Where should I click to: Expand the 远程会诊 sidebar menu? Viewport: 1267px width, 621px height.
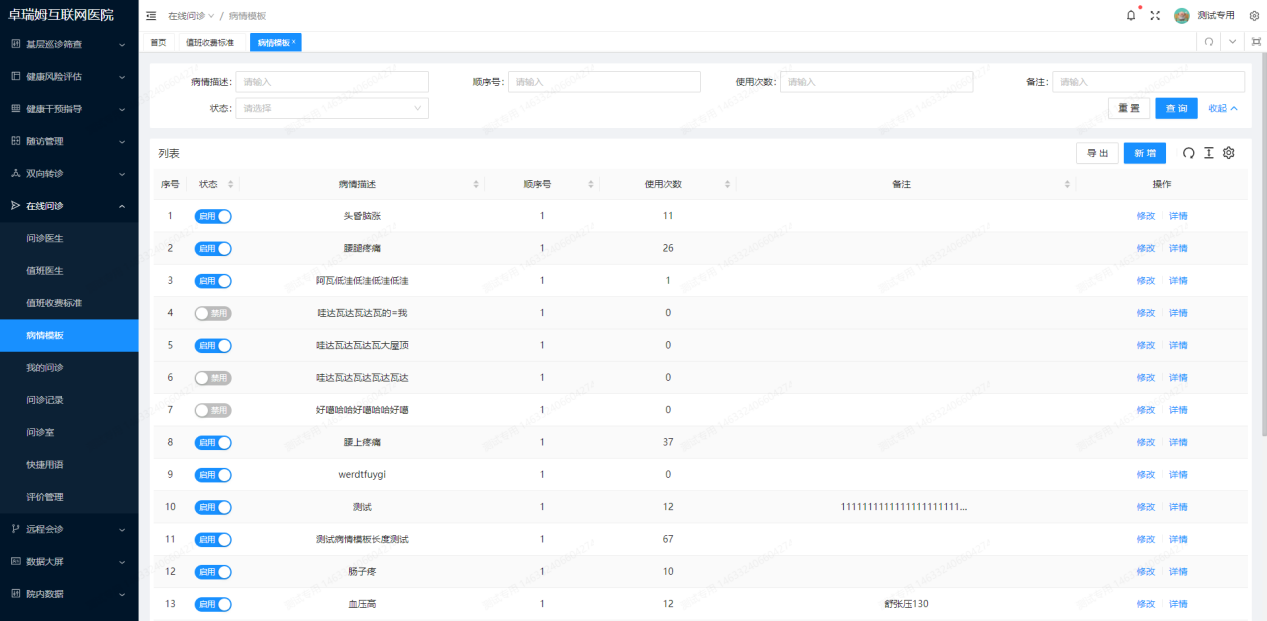coord(69,529)
